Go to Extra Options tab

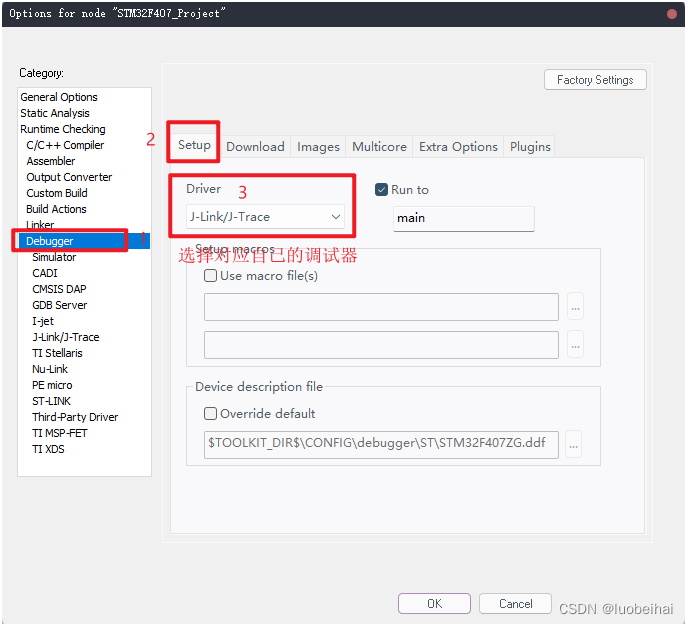[458, 146]
